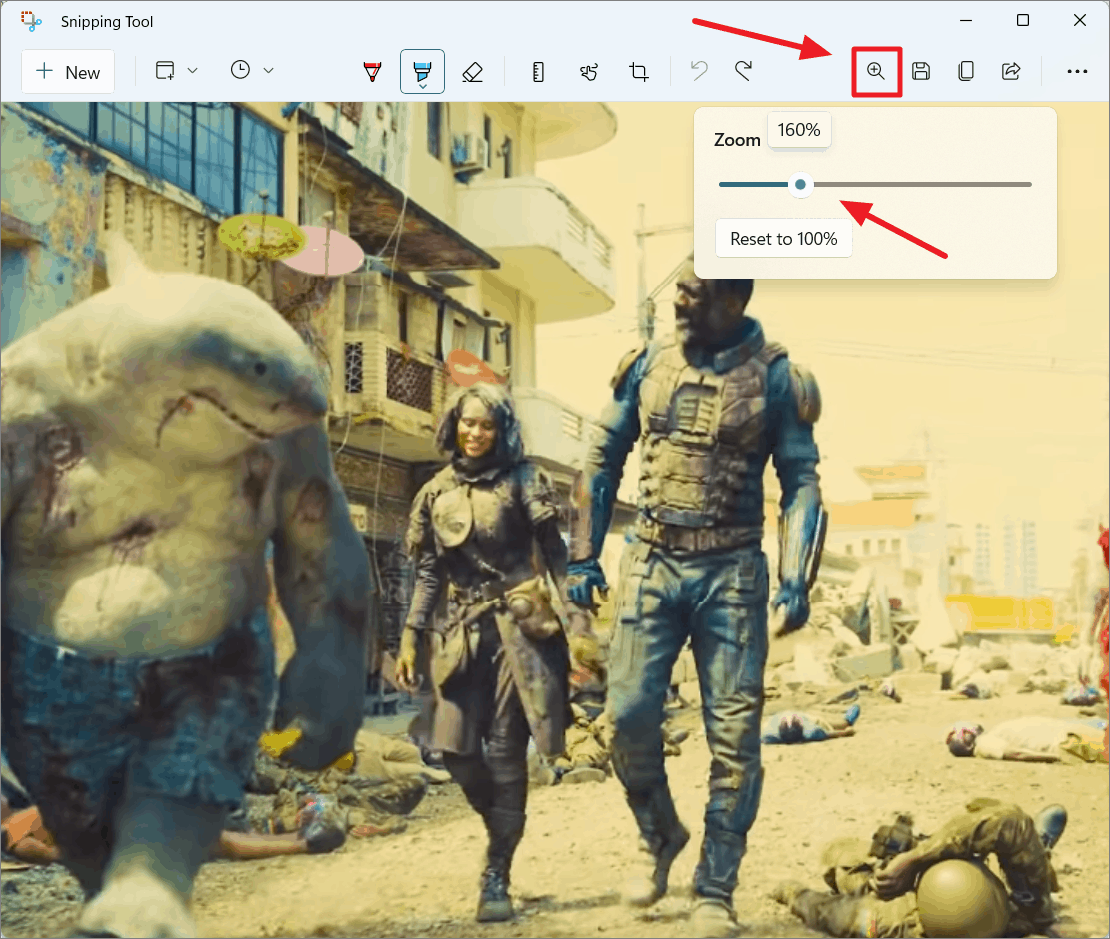This screenshot has height=939, width=1110.
Task: Start a New snip
Action: pyautogui.click(x=67, y=71)
